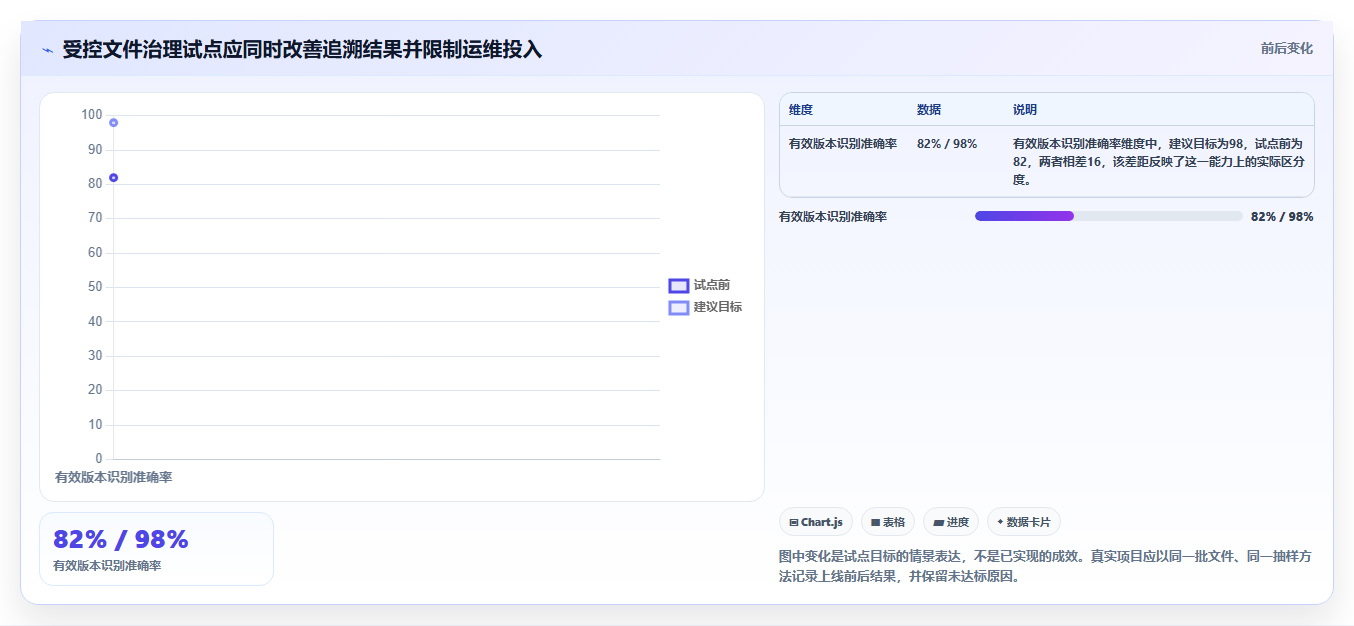
Task: Click the 82% / 98% table cell
Action: tap(947, 144)
